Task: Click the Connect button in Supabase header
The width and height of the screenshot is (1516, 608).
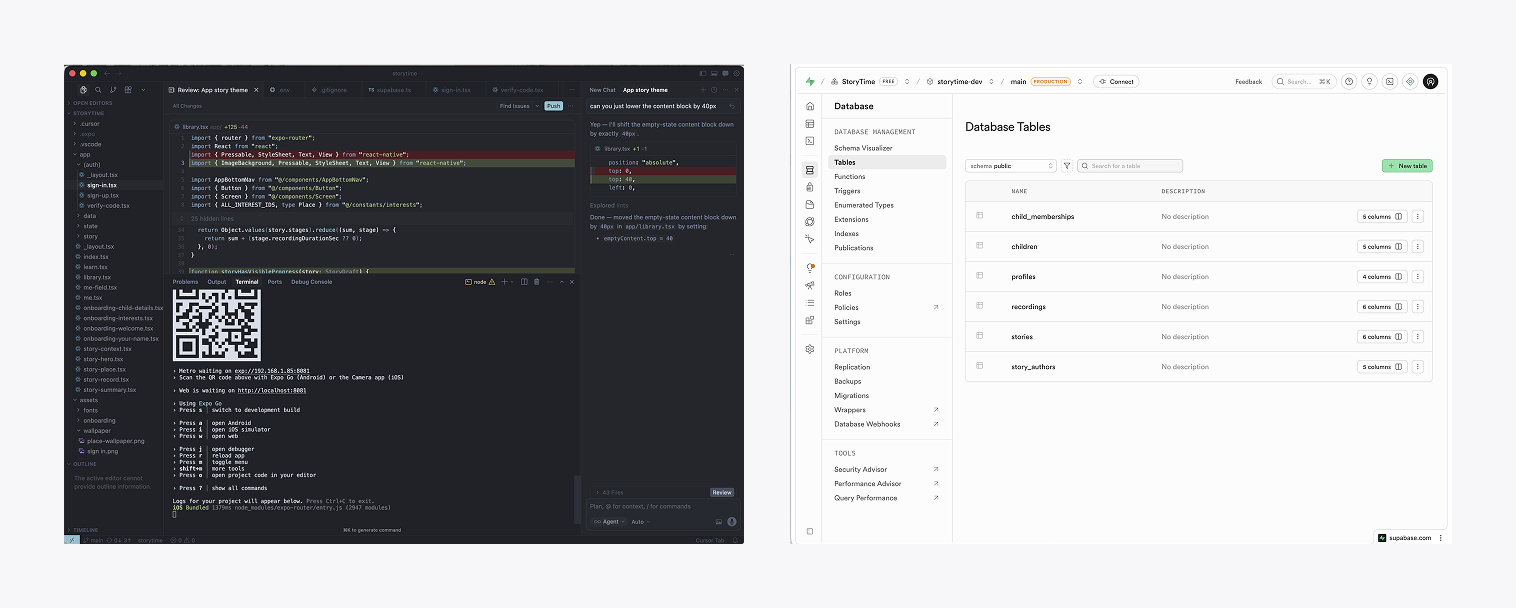Action: [1116, 82]
